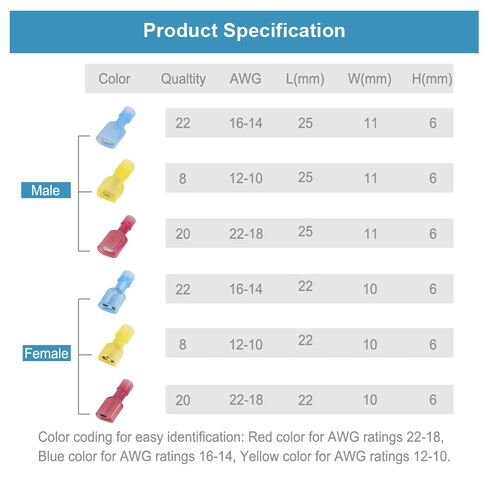Screen dimensions: 488x488
Task: Click the color coding note text at bottom
Action: (244, 447)
